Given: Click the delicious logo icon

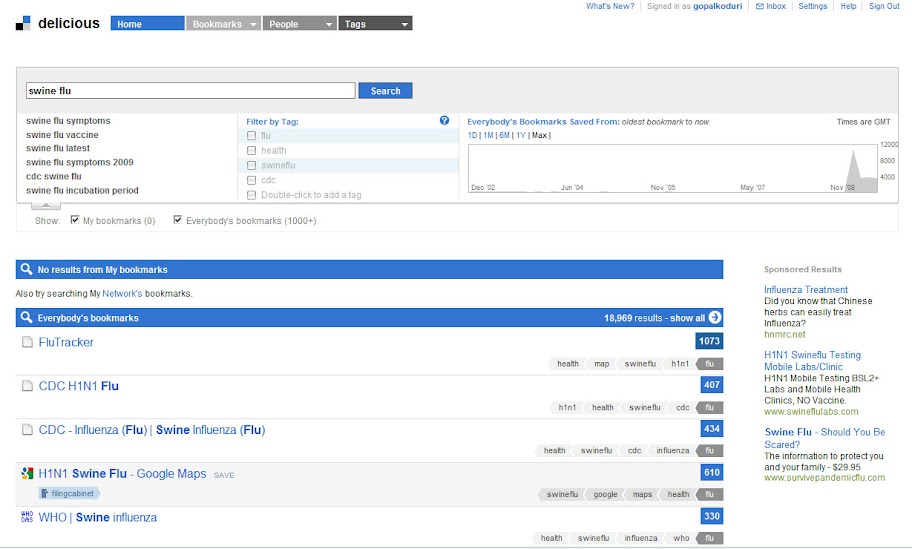Looking at the screenshot, I should pyautogui.click(x=23, y=23).
